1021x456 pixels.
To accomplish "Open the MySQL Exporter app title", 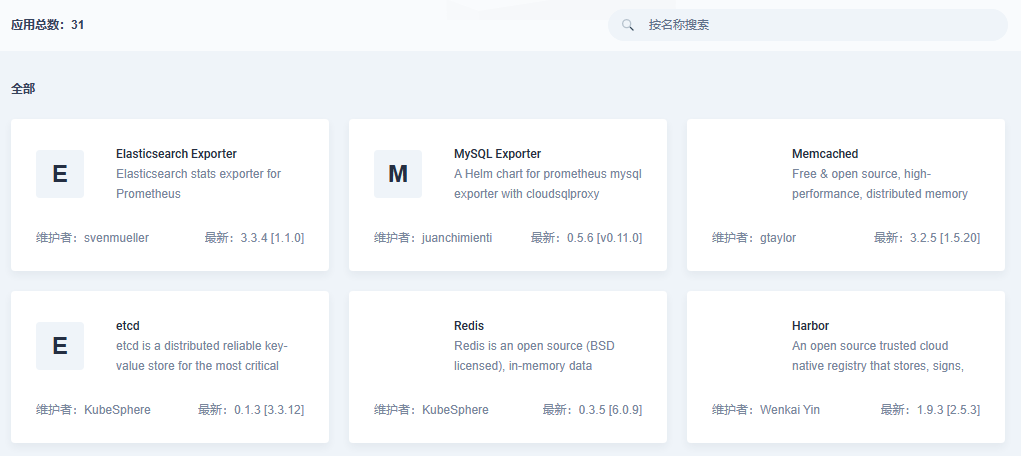I will [x=497, y=154].
